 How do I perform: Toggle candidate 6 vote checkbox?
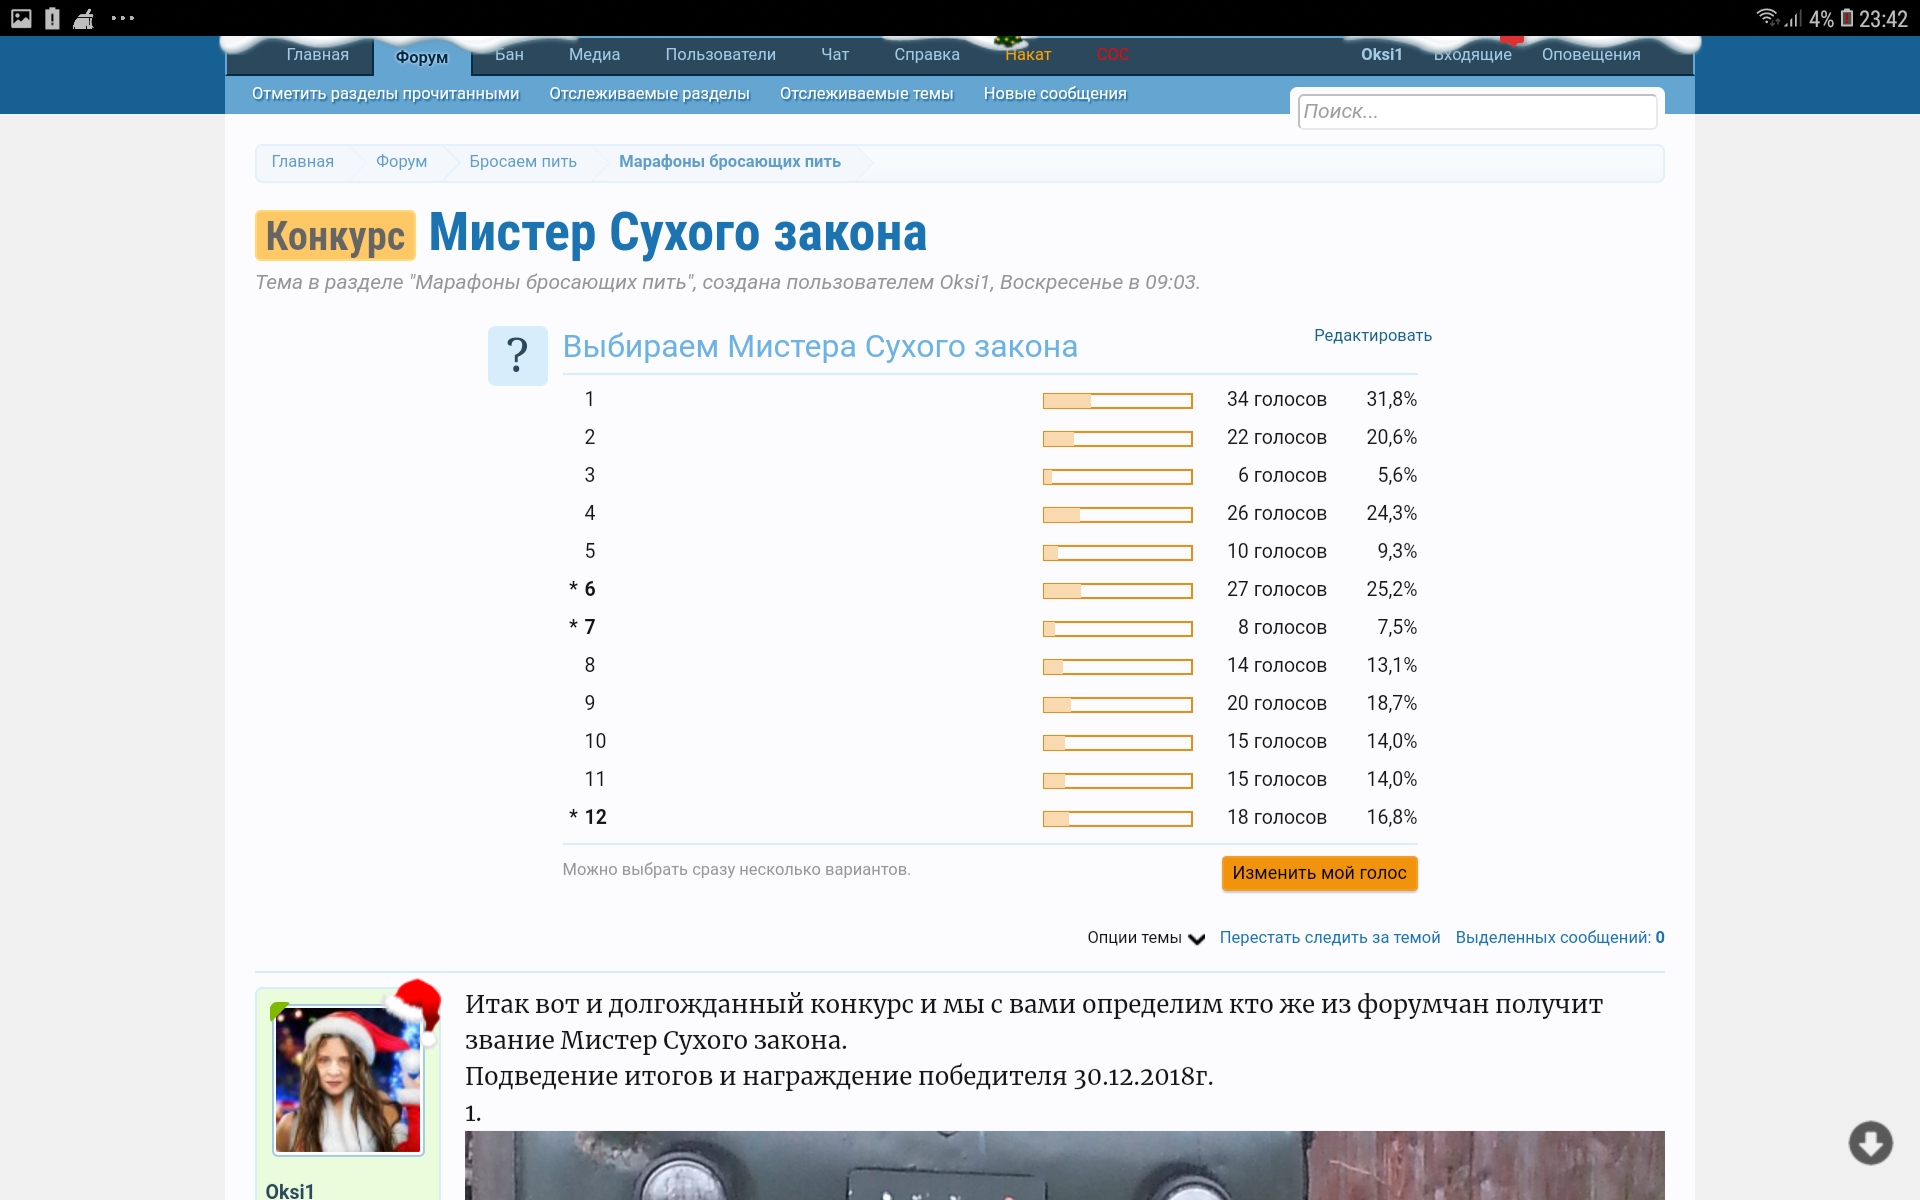tap(586, 589)
